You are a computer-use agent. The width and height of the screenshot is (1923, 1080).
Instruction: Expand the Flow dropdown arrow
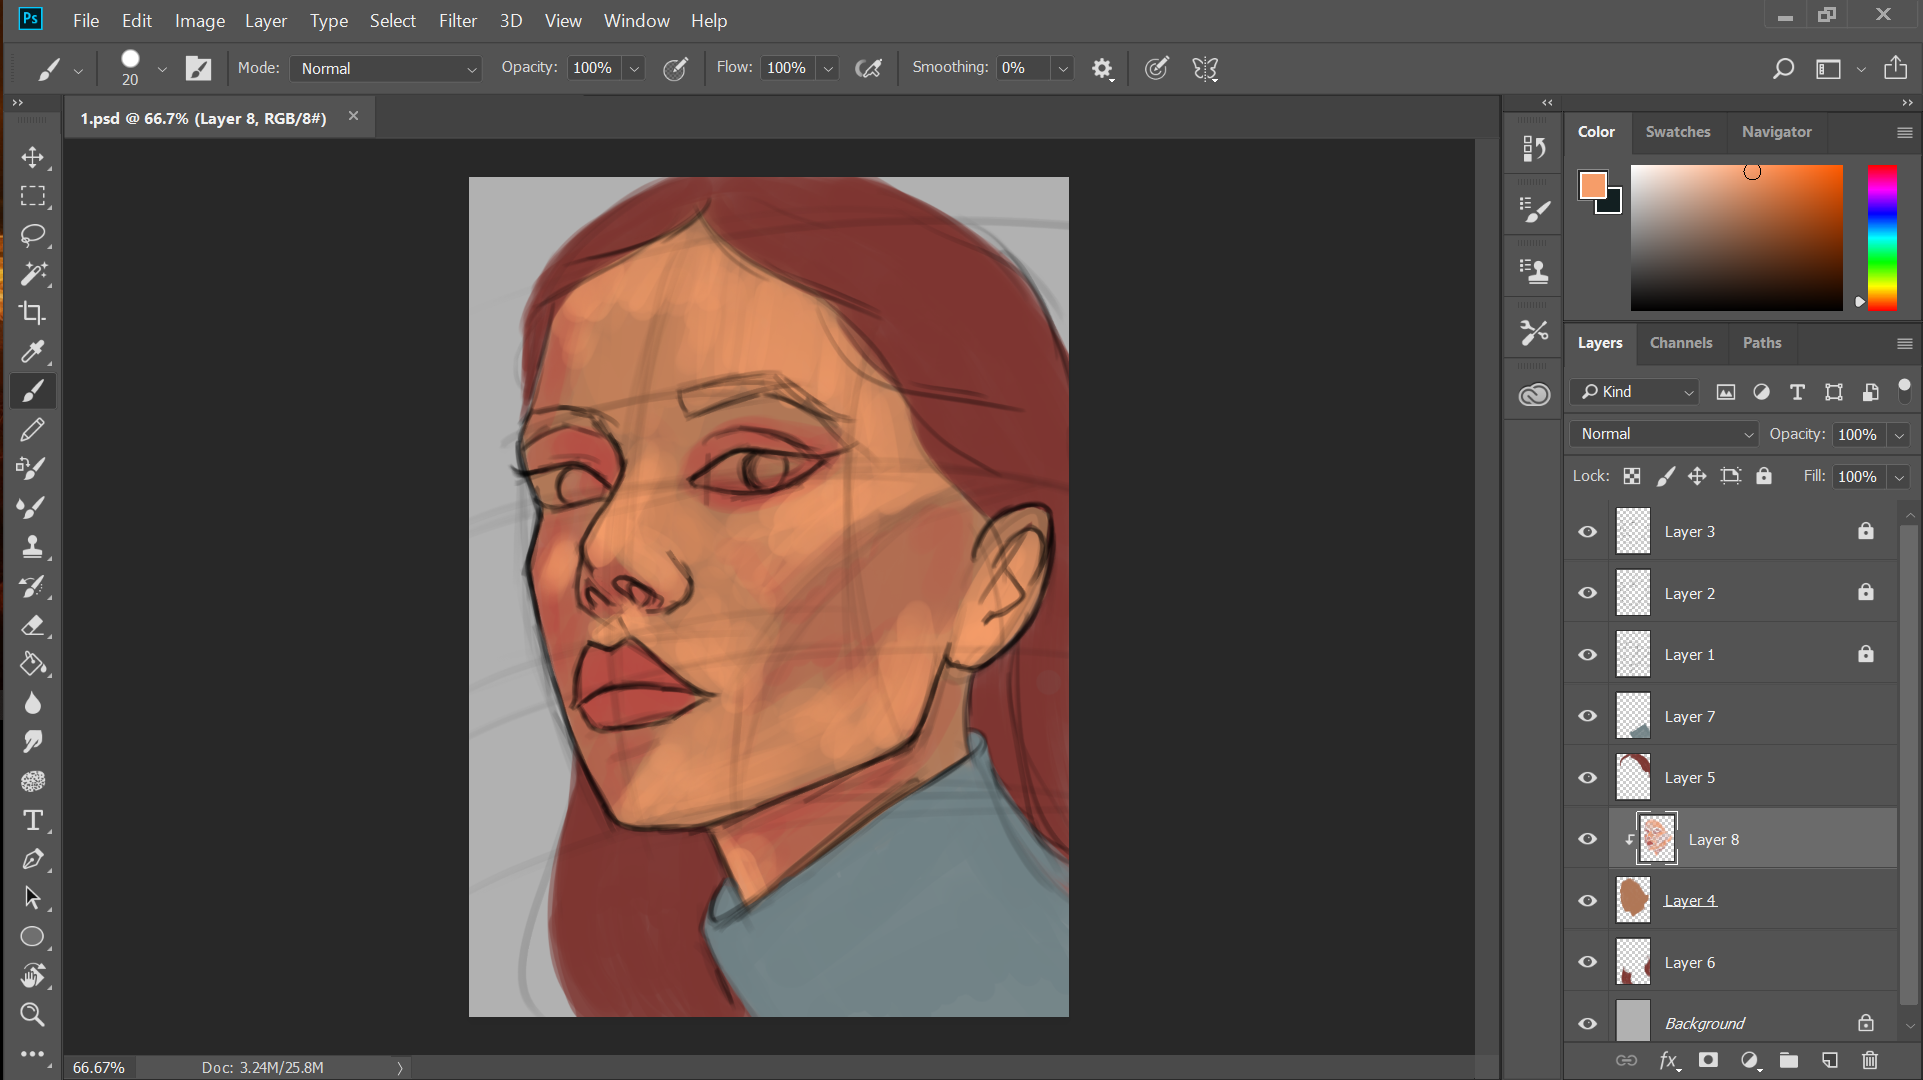tap(828, 69)
